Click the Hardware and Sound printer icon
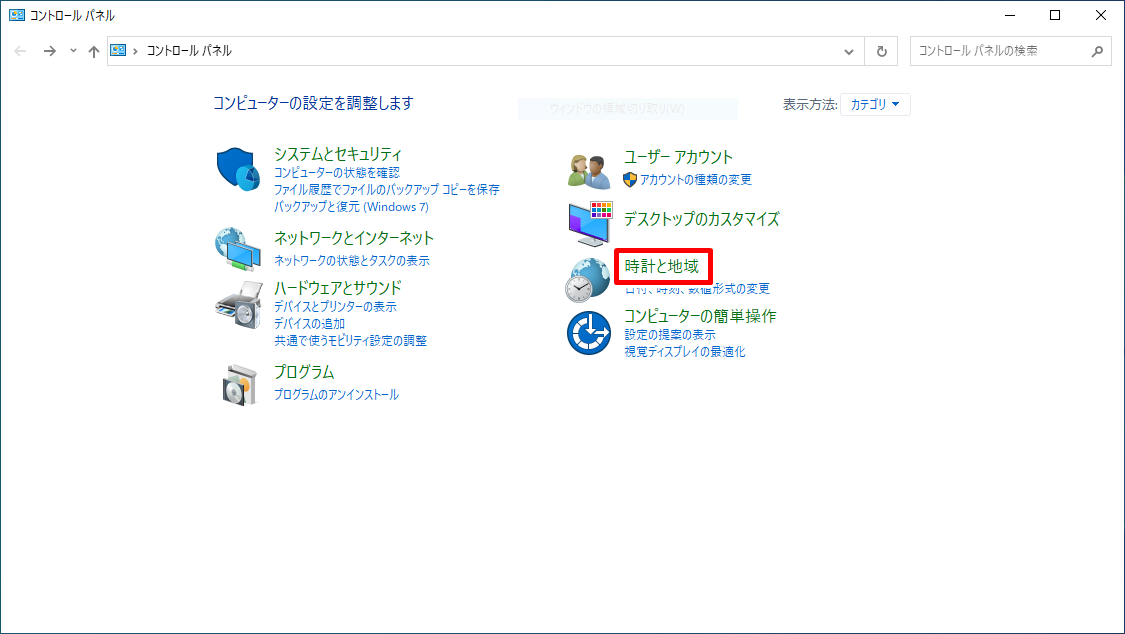The width and height of the screenshot is (1125, 634). click(x=238, y=305)
